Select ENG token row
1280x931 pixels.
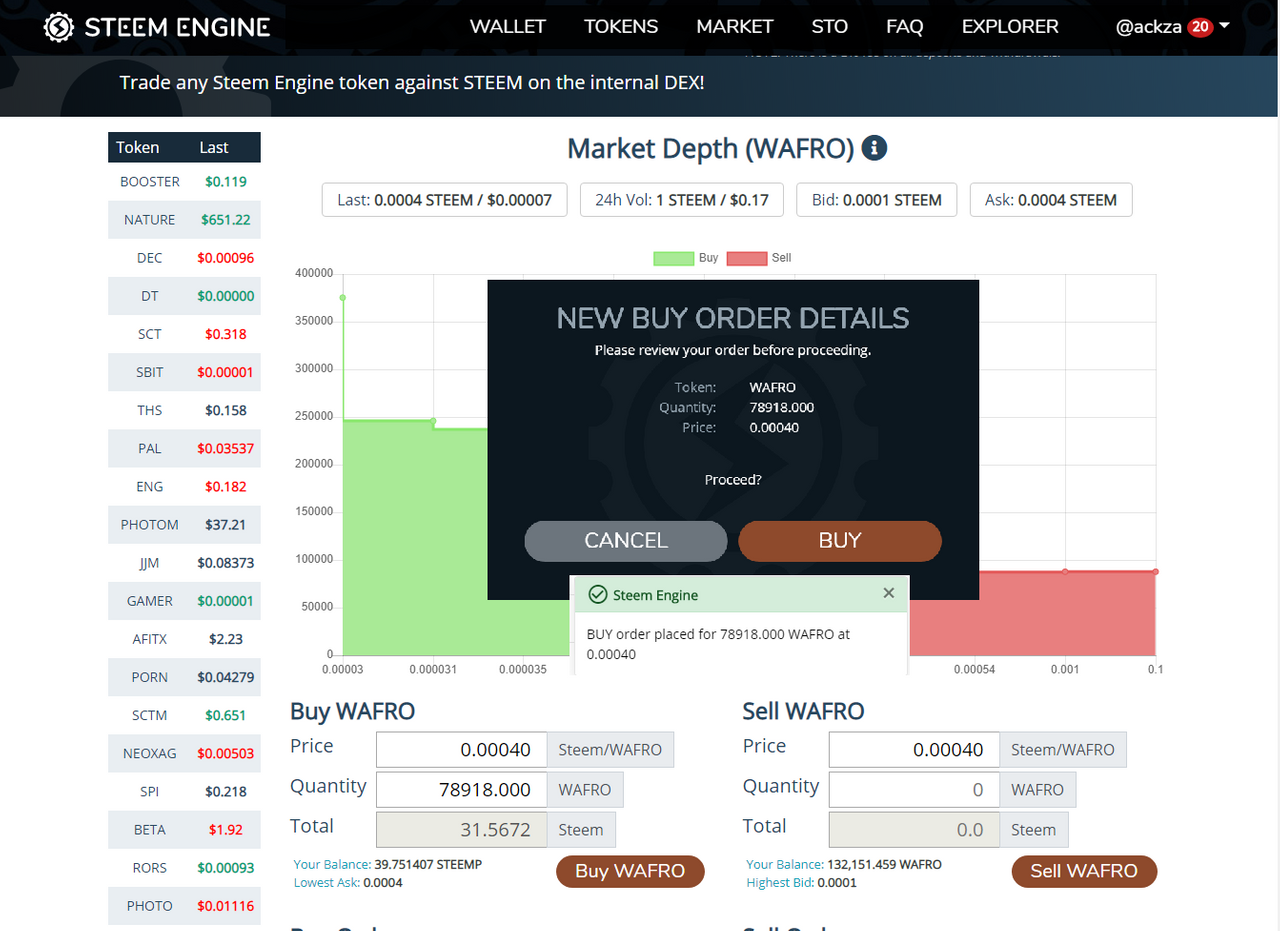[x=184, y=486]
